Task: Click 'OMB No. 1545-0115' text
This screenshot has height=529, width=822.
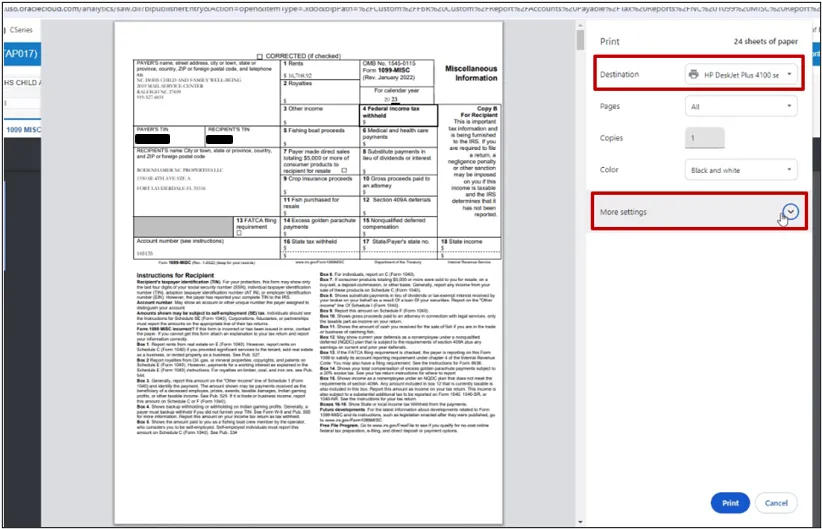Action: (389, 63)
